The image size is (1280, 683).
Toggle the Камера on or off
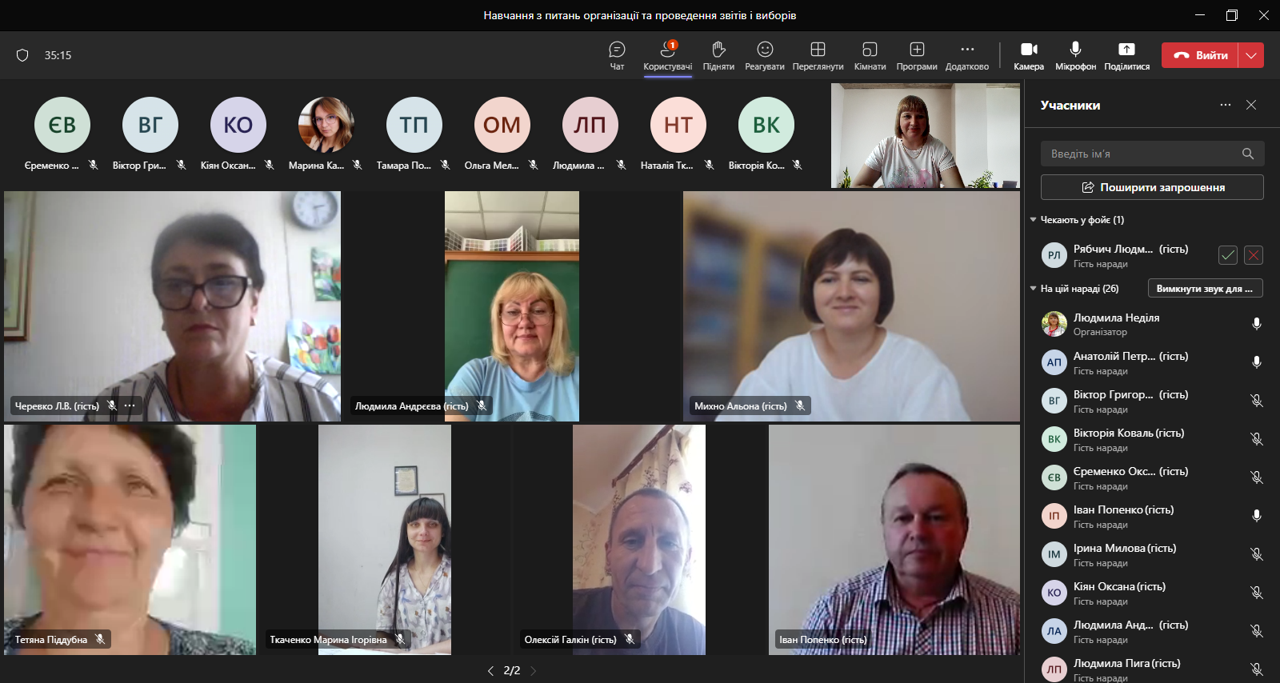coord(1028,55)
